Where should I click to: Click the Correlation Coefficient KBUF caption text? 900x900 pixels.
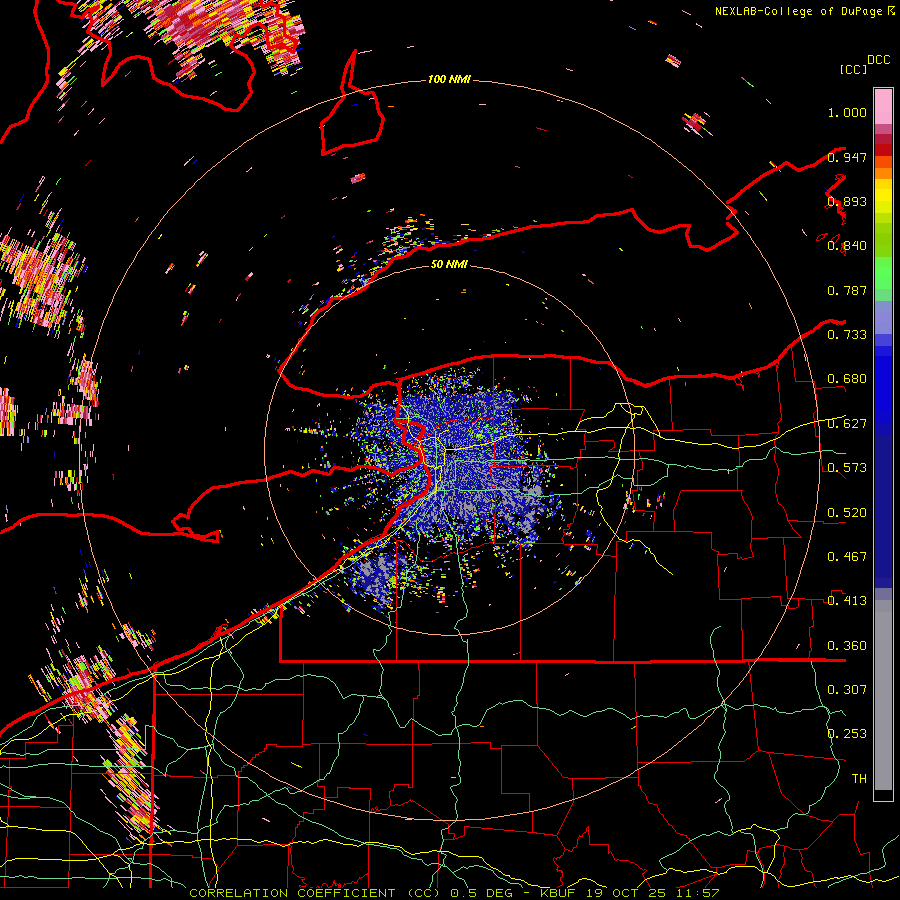point(453,893)
